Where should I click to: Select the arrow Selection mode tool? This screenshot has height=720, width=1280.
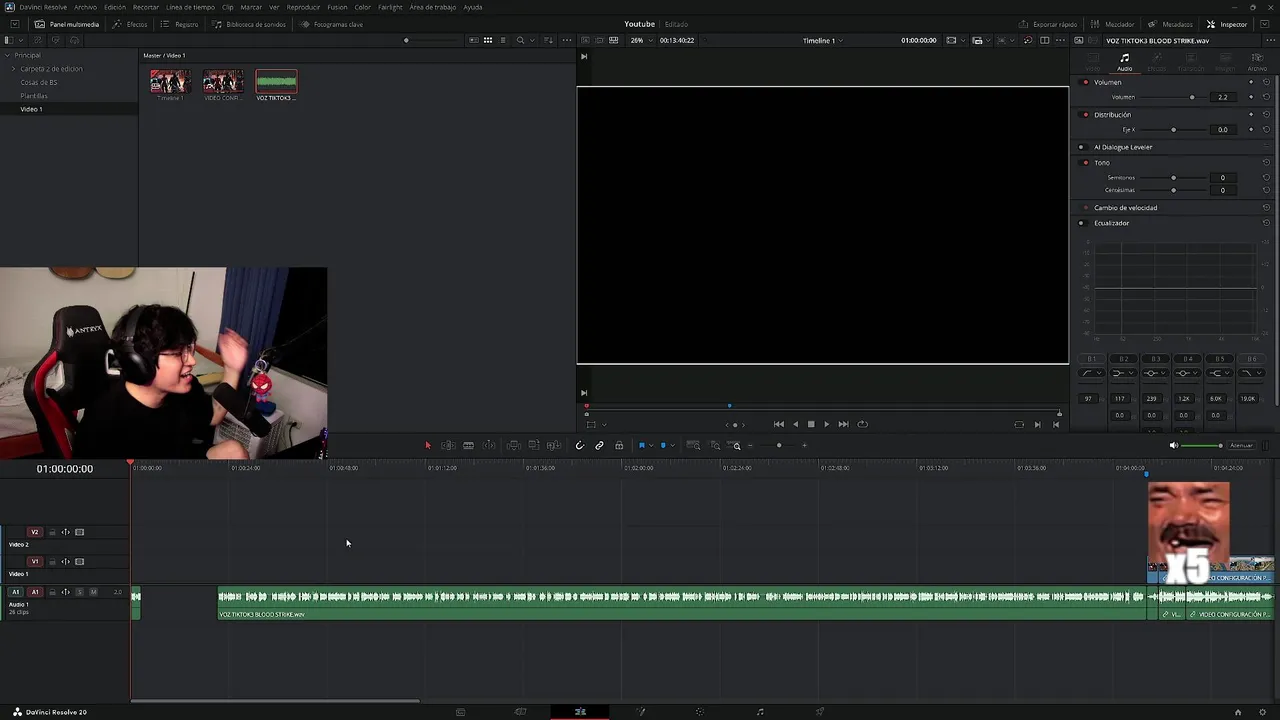(x=428, y=445)
